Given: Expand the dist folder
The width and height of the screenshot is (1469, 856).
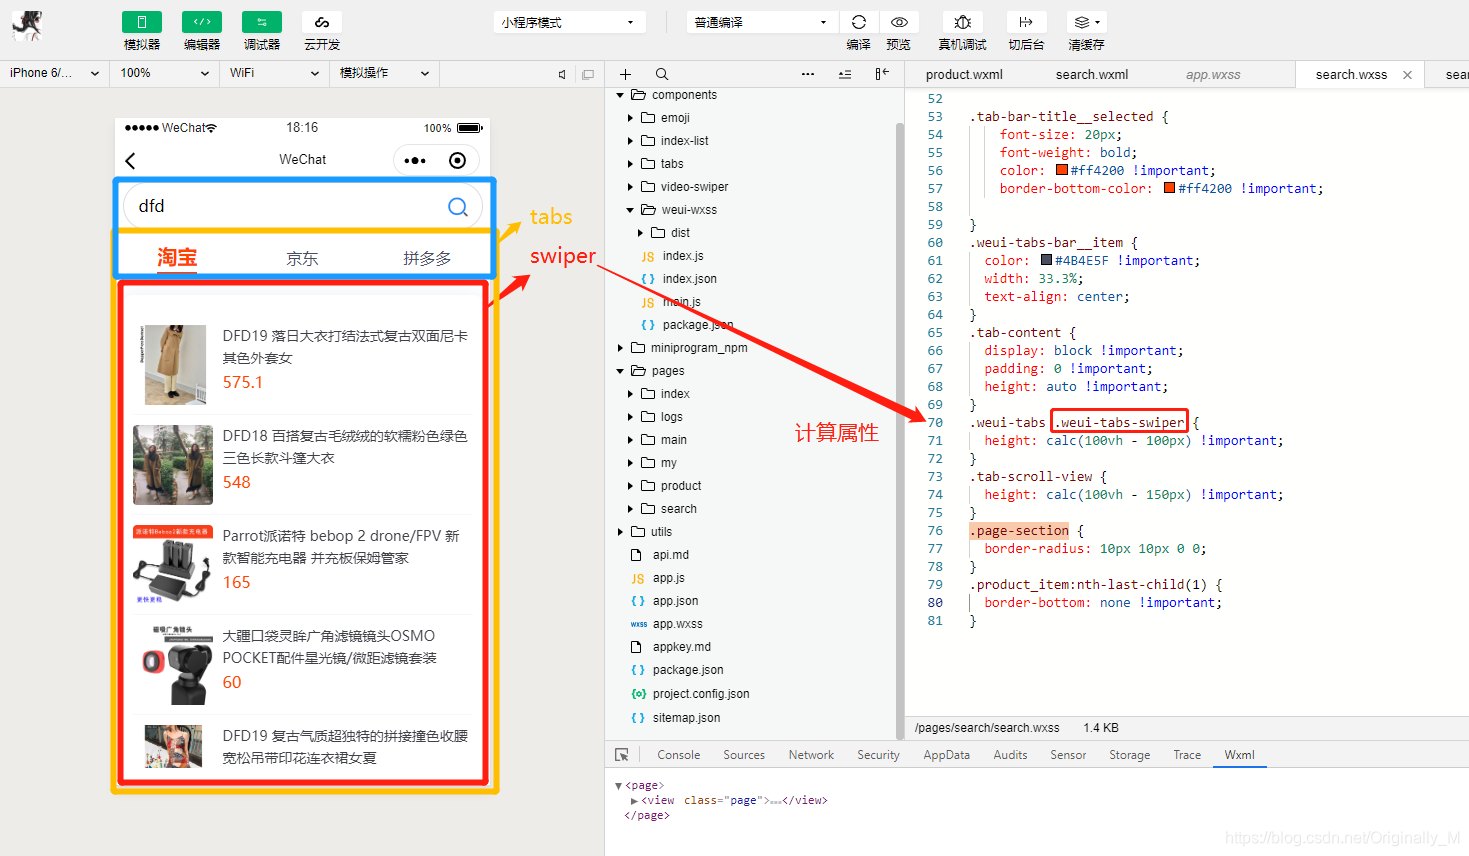Looking at the screenshot, I should (x=641, y=233).
